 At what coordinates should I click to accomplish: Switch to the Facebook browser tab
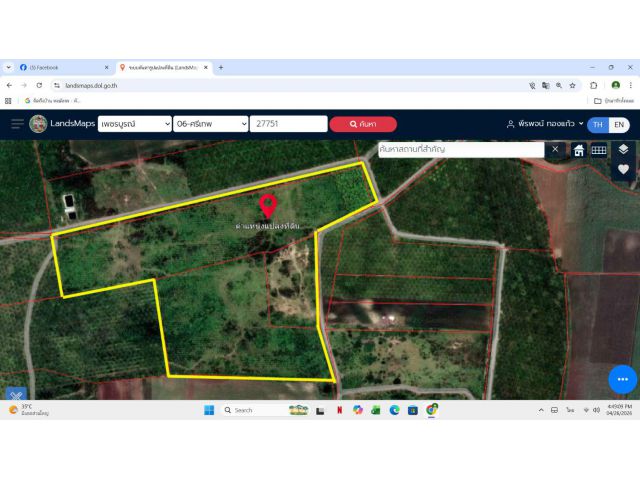pyautogui.click(x=64, y=67)
